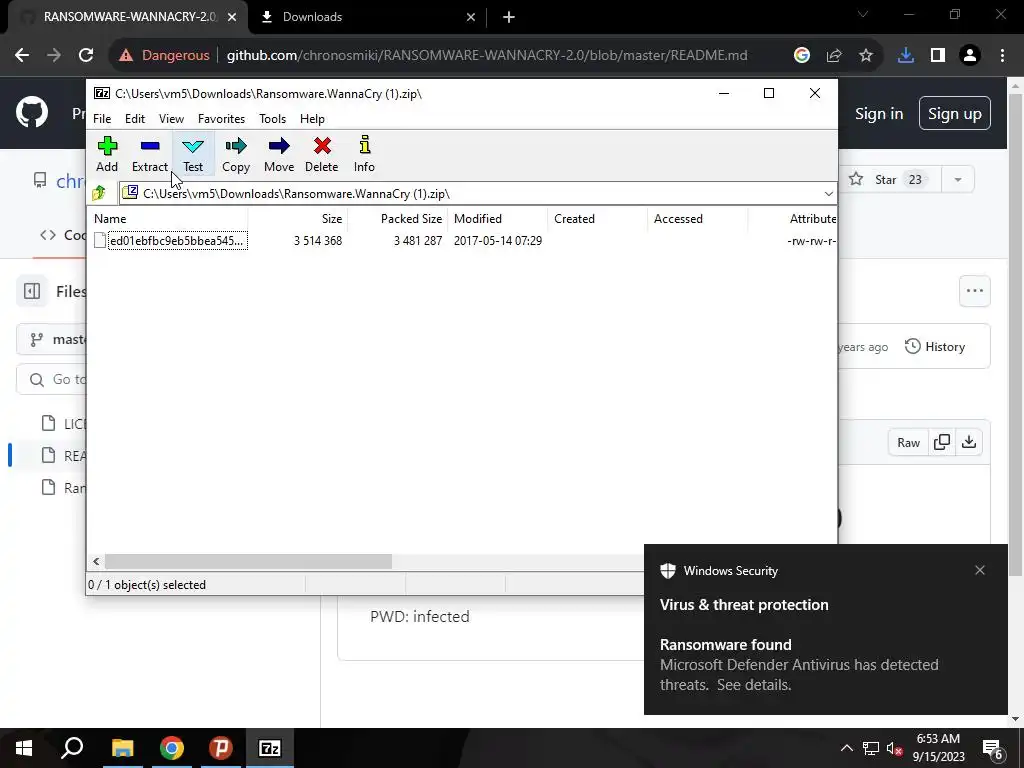
Task: Sort by the Created column header
Action: point(598,219)
